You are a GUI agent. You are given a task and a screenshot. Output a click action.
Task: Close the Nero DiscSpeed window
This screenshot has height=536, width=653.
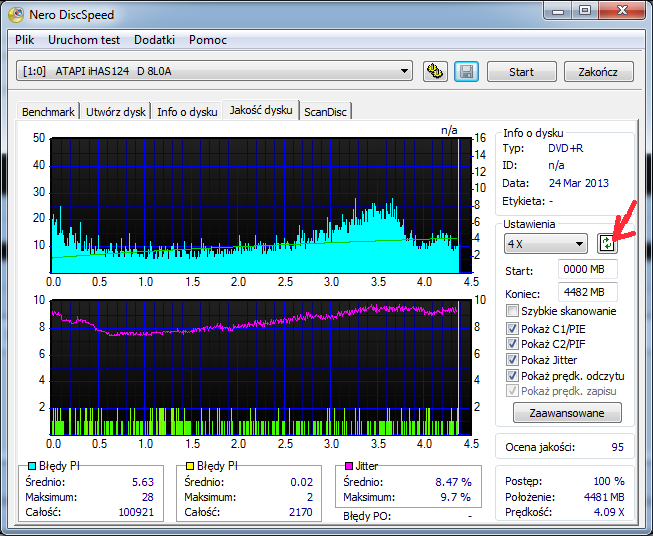coord(622,11)
